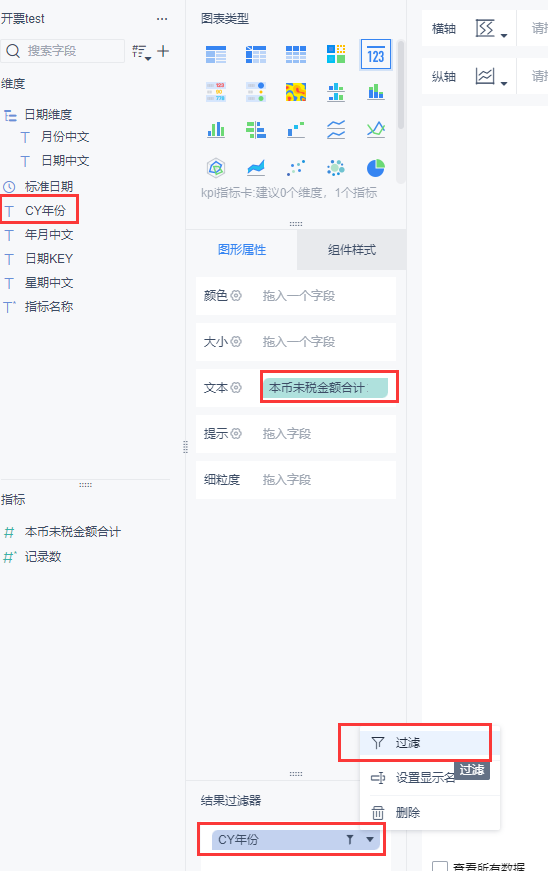The width and height of the screenshot is (548, 871).
Task: Select the 日期KEY dimension field
Action: (x=49, y=258)
